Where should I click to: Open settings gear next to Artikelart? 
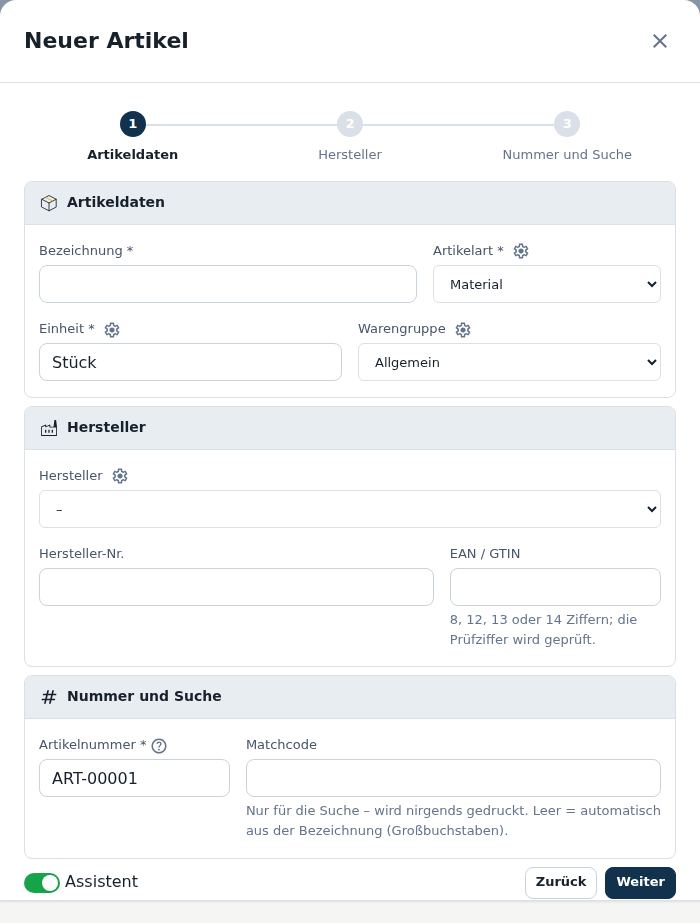520,251
